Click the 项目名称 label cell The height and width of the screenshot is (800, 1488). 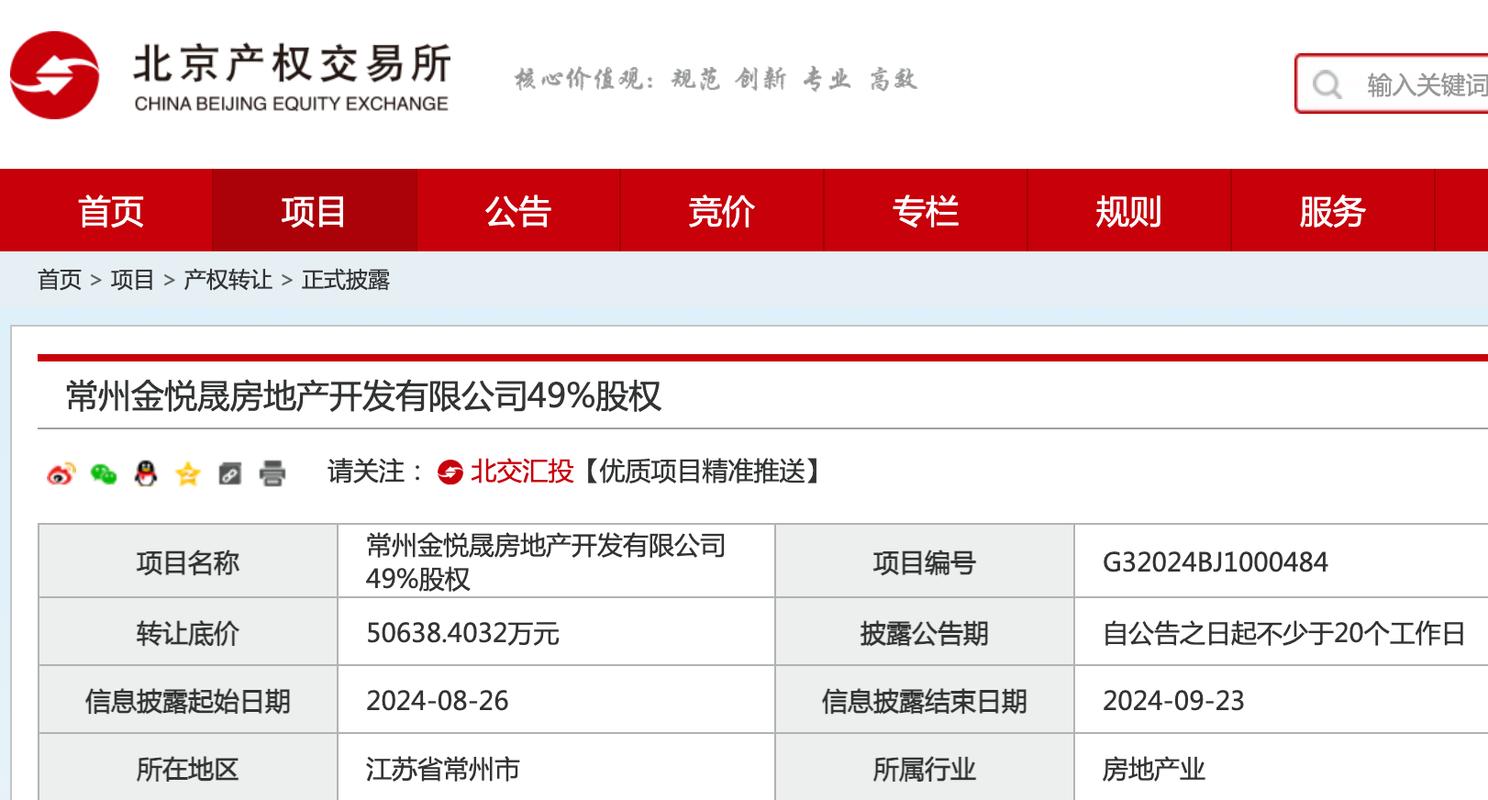click(x=188, y=562)
